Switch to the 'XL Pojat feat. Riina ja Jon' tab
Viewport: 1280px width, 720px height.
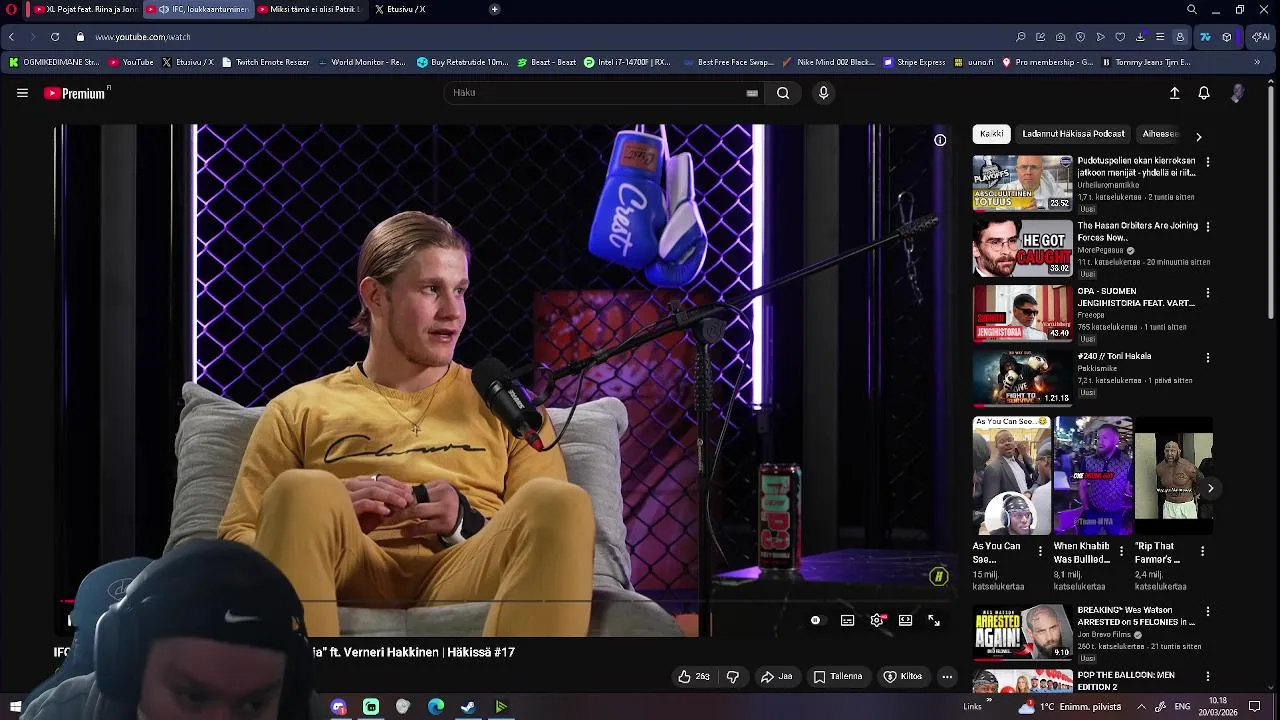click(85, 9)
